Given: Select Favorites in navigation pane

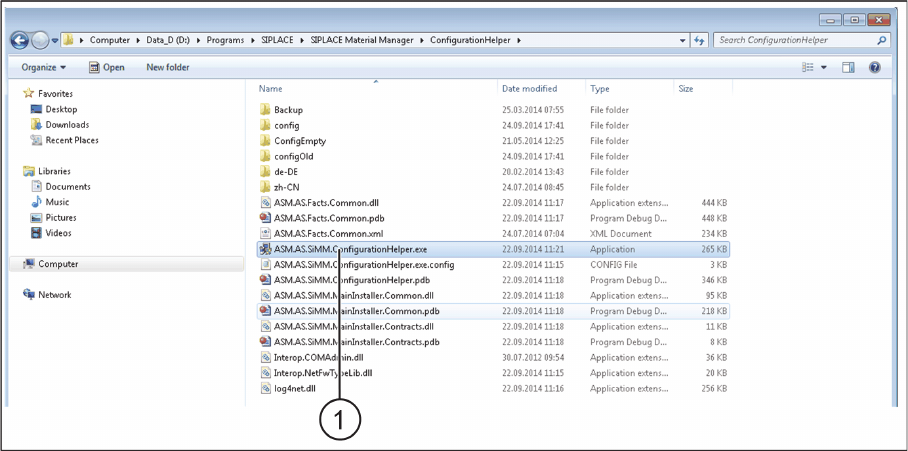Looking at the screenshot, I should [x=49, y=94].
